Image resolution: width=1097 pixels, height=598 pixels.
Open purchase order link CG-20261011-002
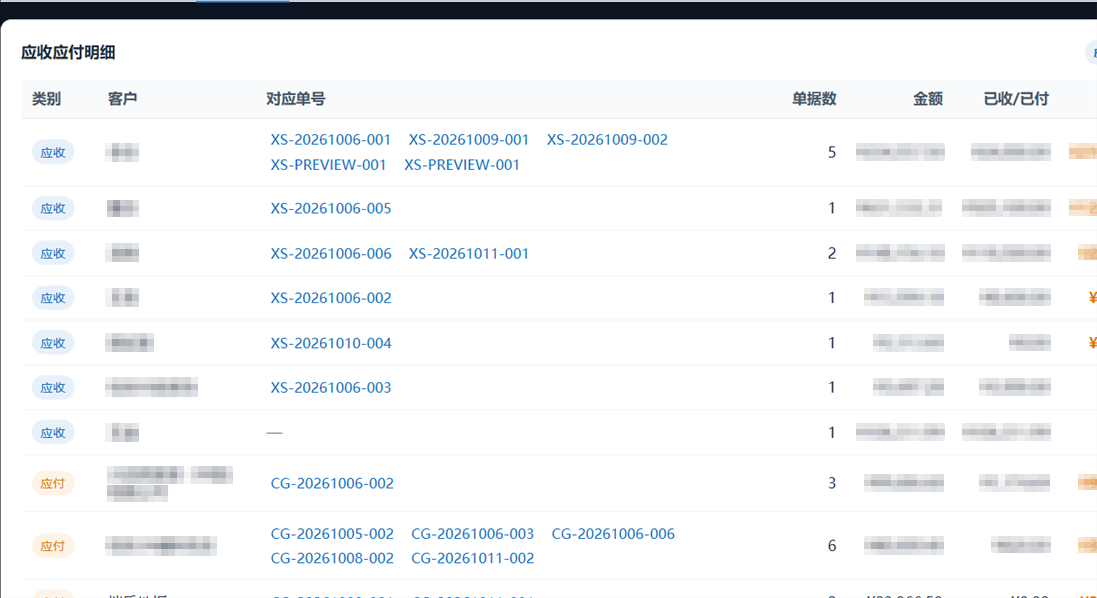click(x=472, y=558)
